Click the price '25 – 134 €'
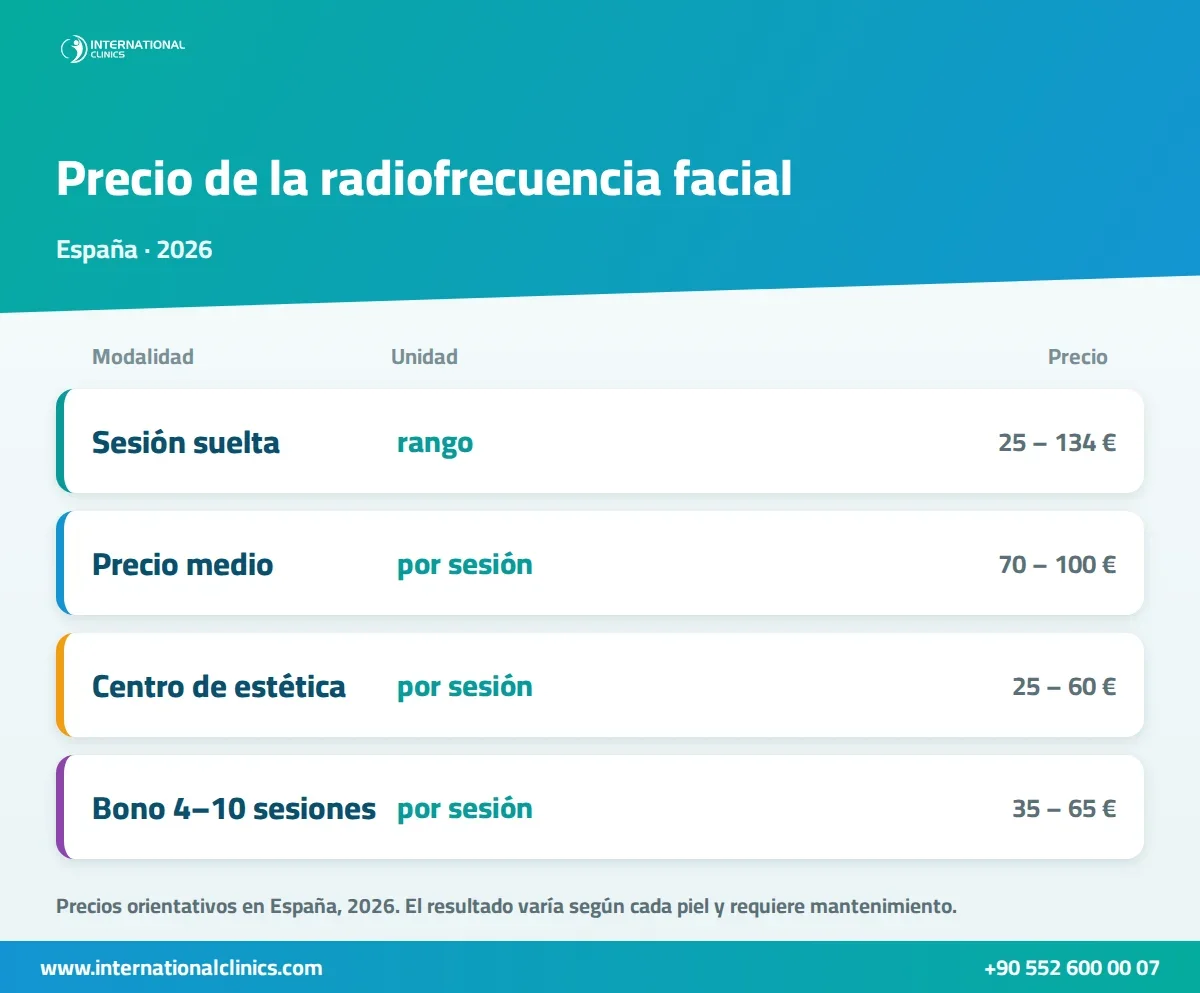The height and width of the screenshot is (993, 1200). coord(1057,442)
